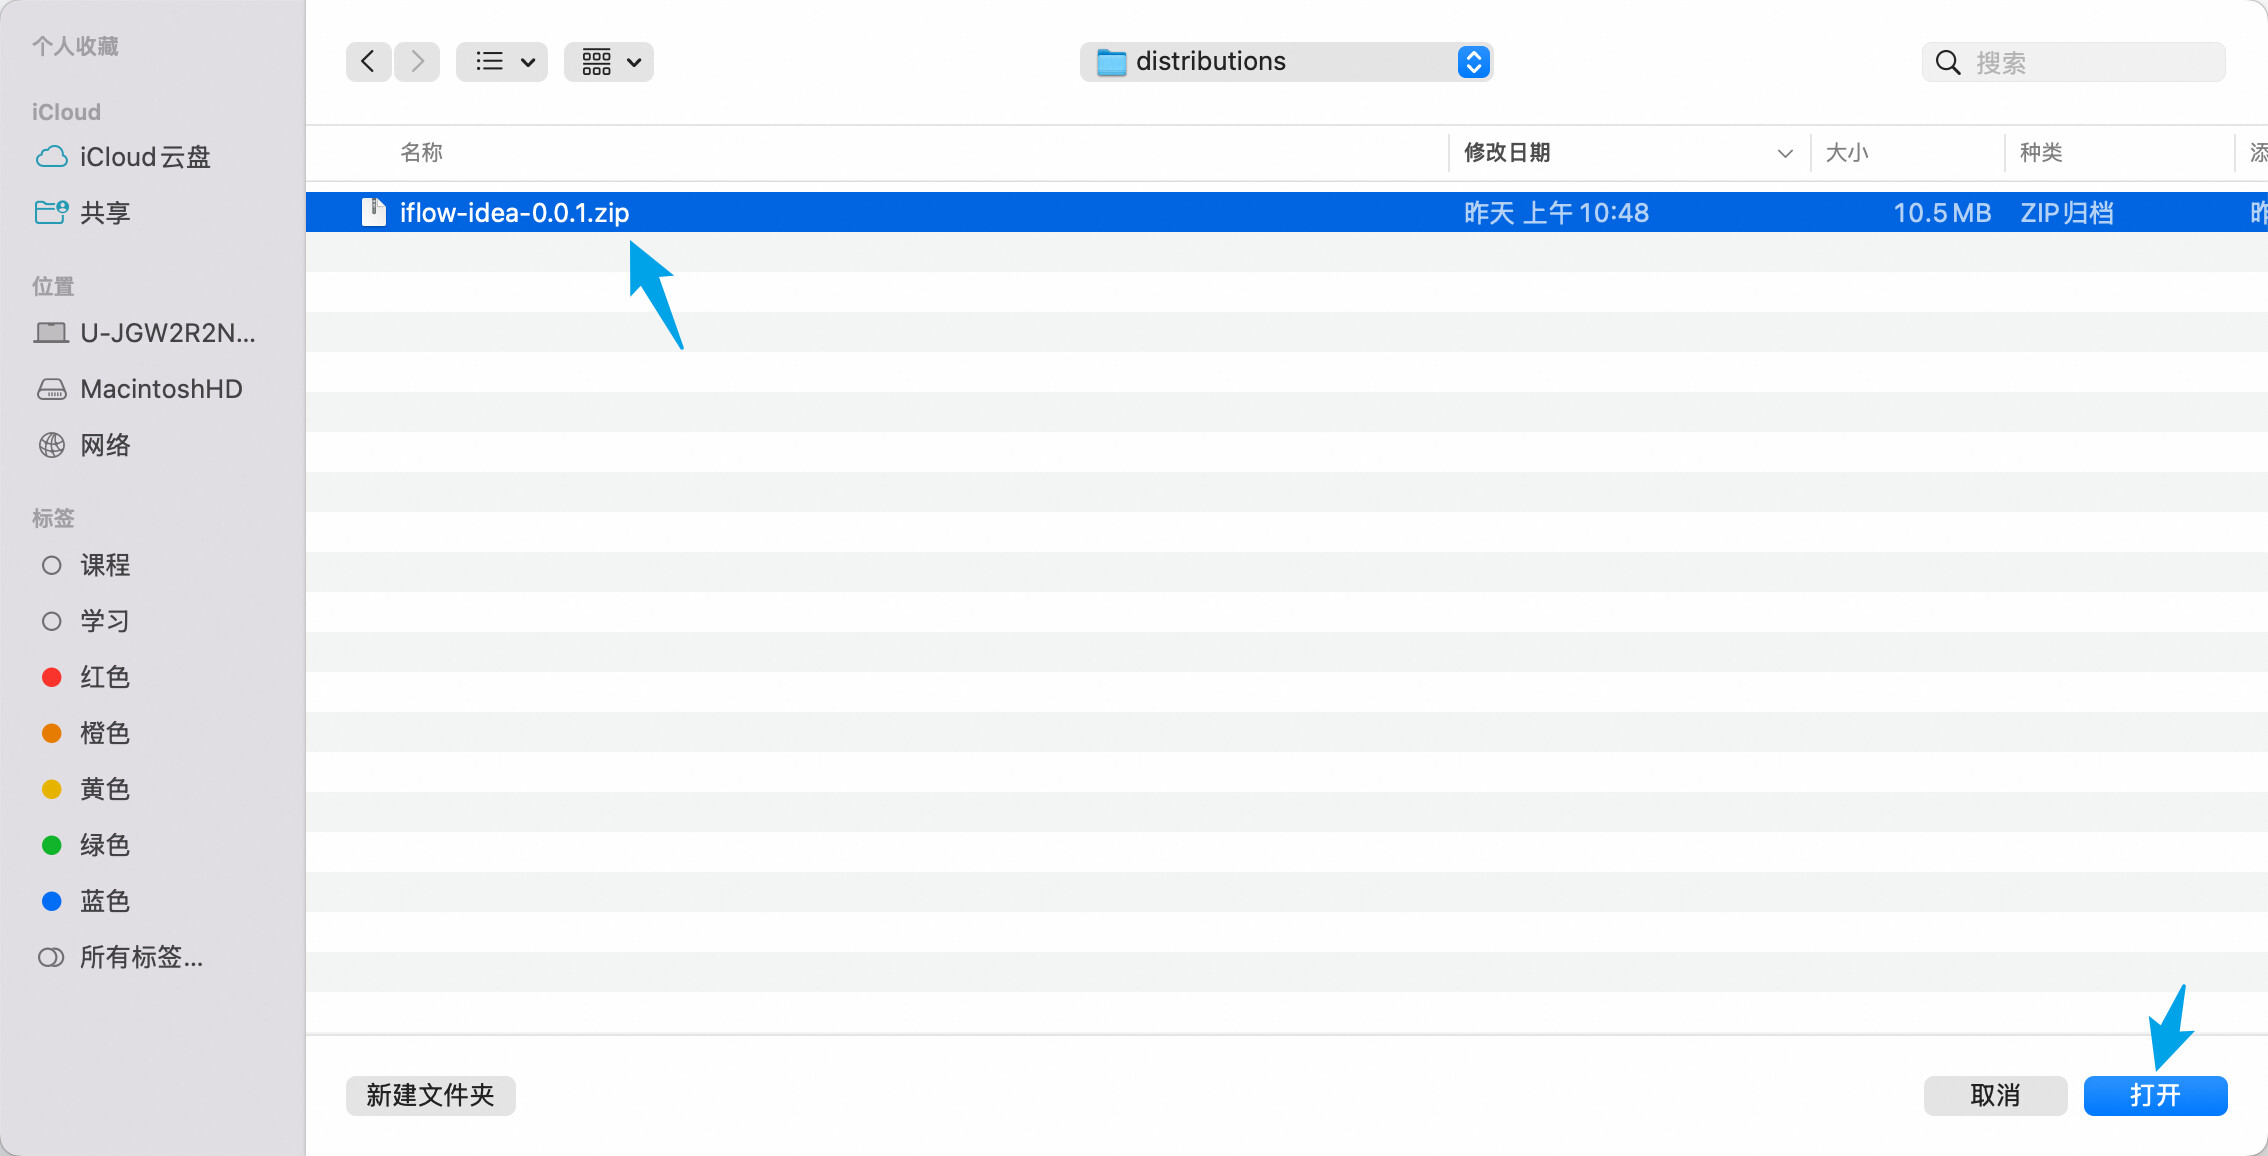Select the U-JGW2R2N computer location
Screen dimensions: 2268x1156
click(x=166, y=333)
